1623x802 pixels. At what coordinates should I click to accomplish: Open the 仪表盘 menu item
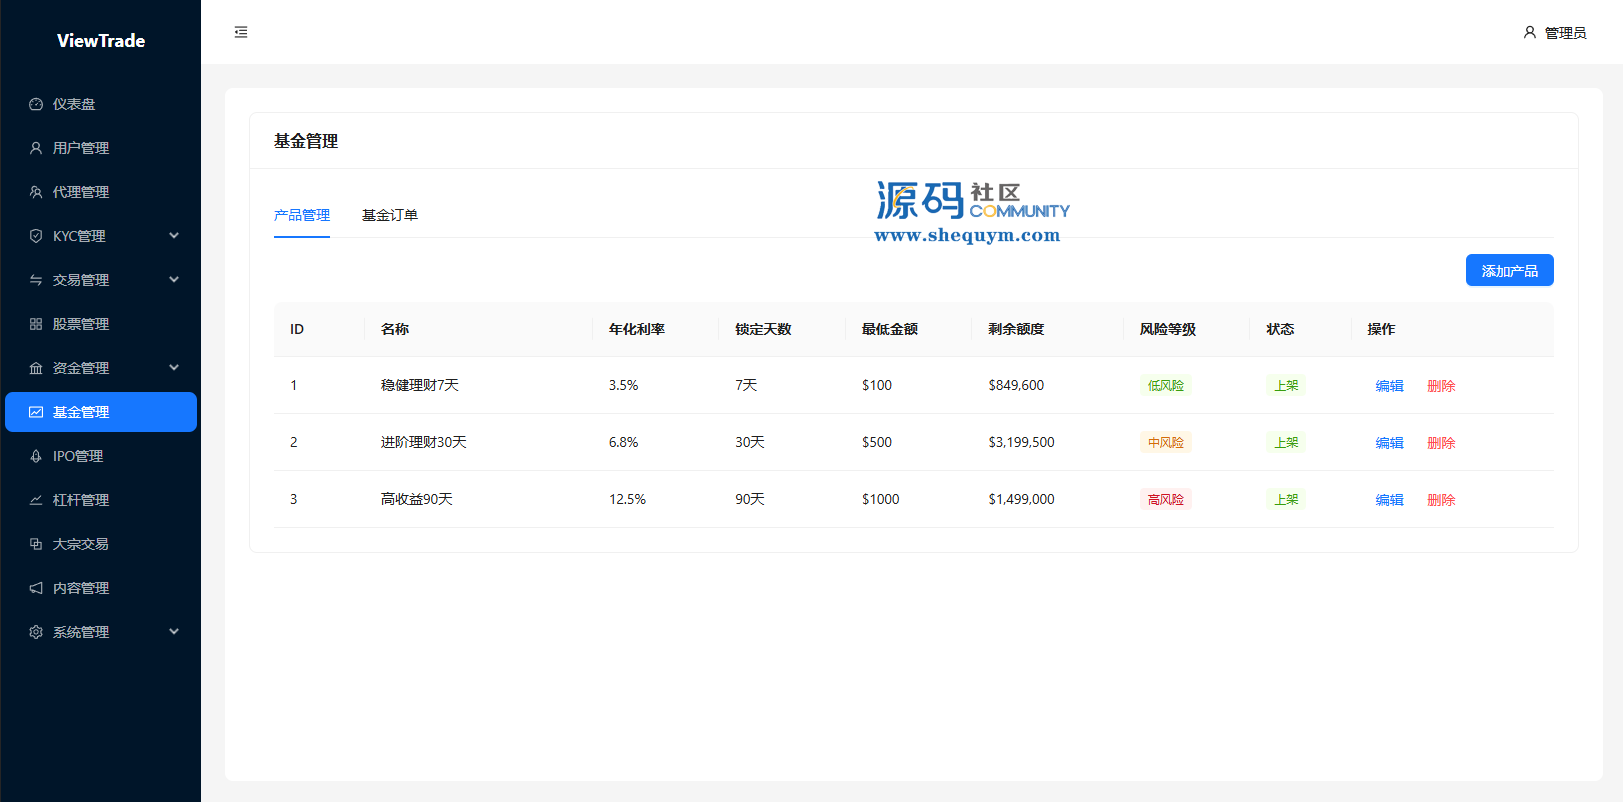coord(101,104)
